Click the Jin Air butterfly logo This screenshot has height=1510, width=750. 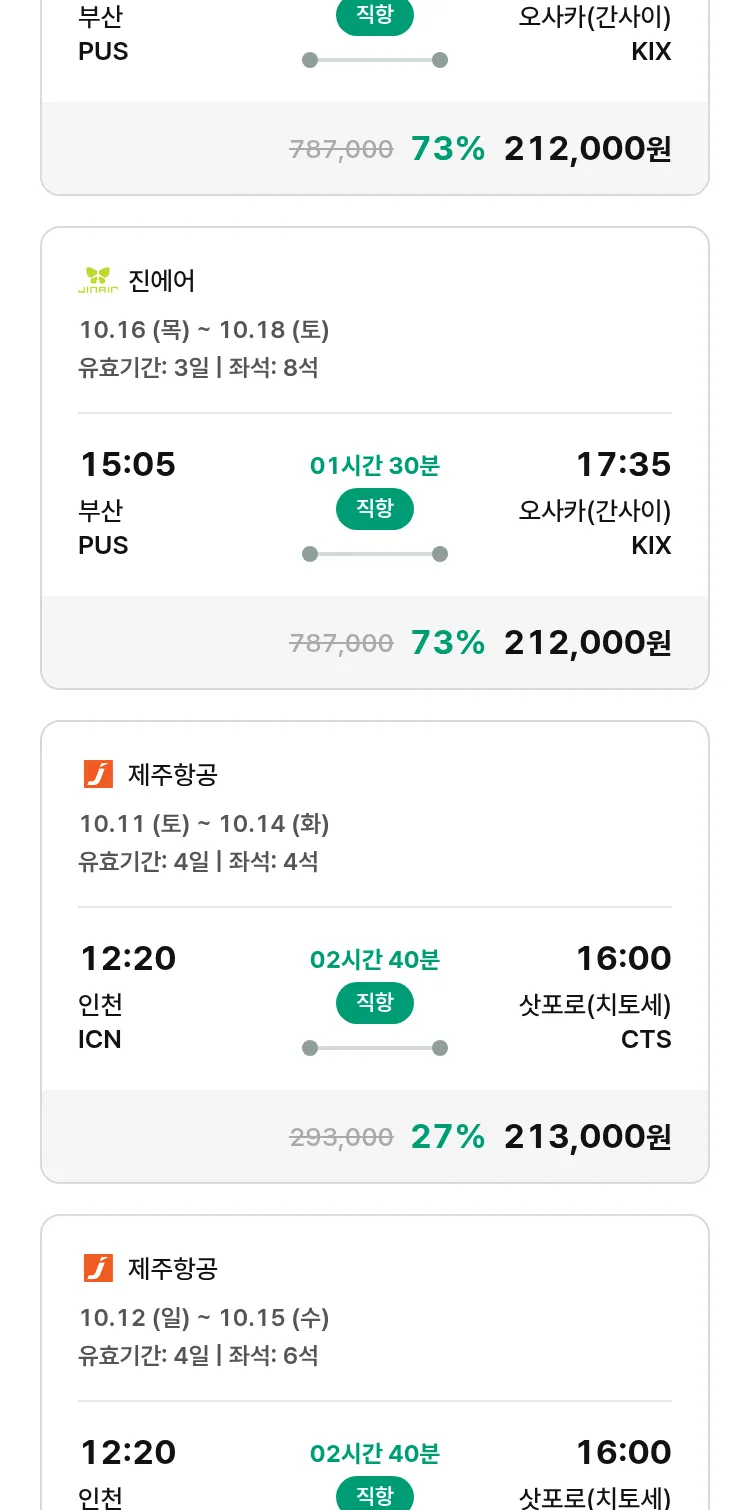tap(98, 281)
